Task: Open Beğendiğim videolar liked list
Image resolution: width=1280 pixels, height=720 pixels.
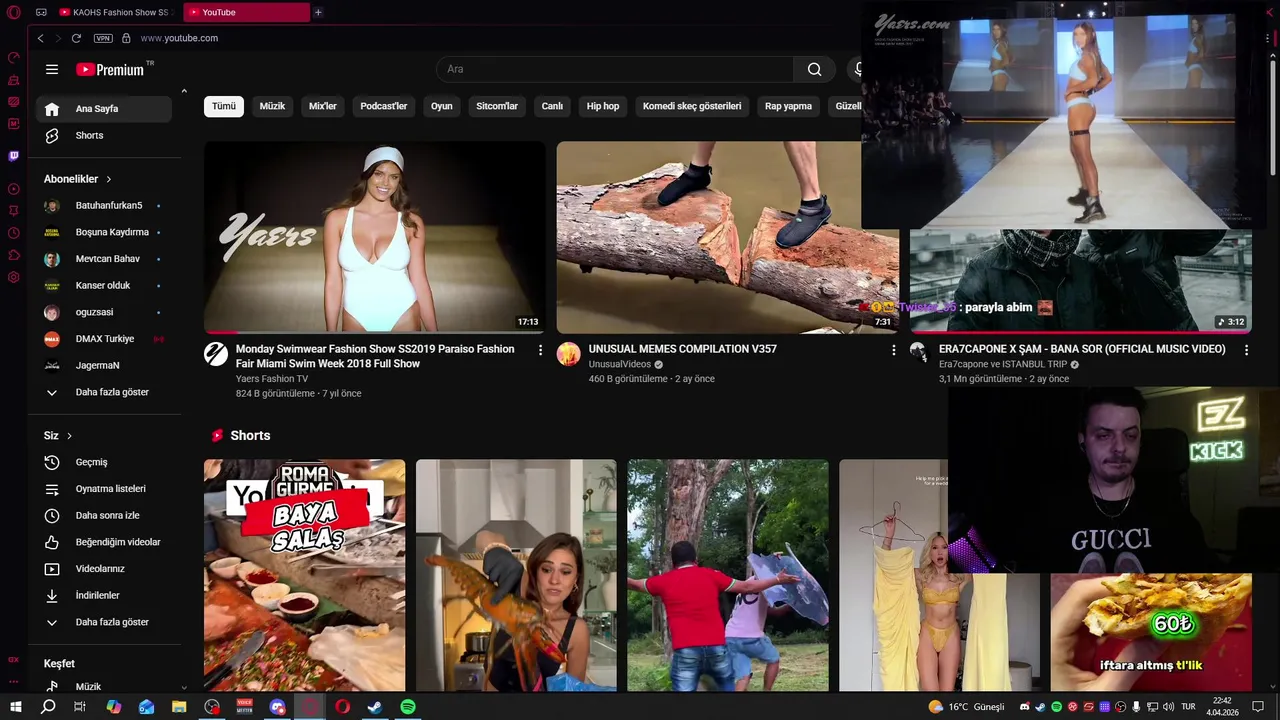Action: pyautogui.click(x=104, y=542)
